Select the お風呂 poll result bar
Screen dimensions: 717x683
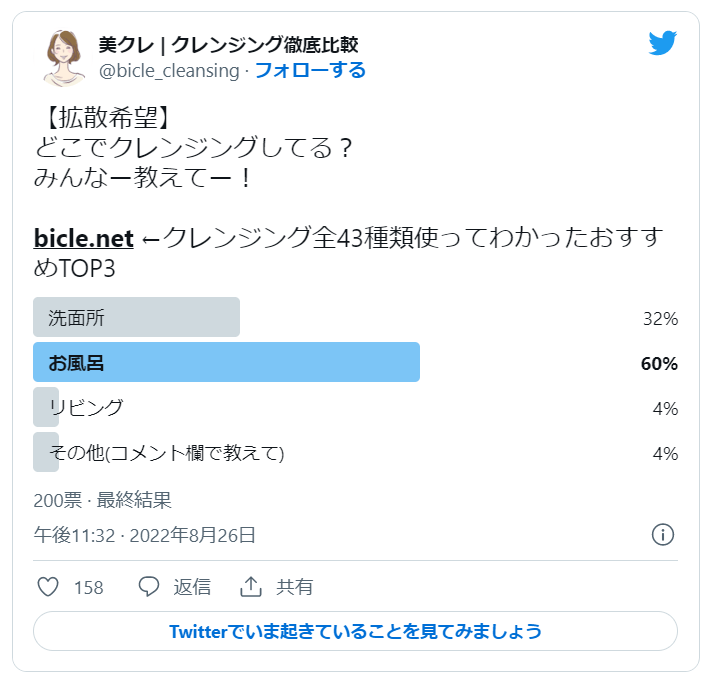226,363
